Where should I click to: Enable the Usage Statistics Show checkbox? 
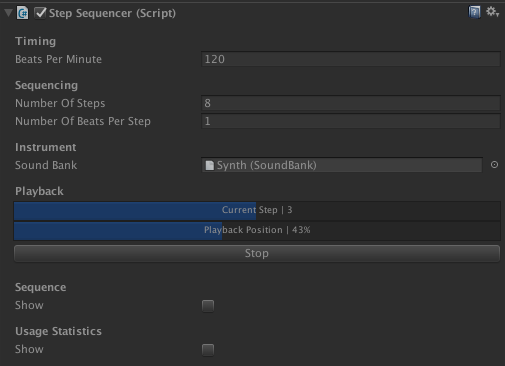[208, 350]
